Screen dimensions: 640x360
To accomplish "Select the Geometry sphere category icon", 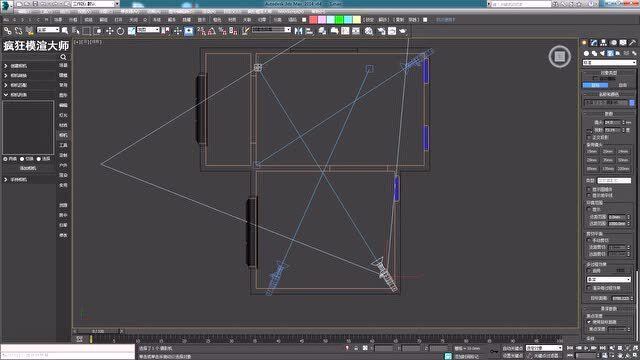I will 587,53.
